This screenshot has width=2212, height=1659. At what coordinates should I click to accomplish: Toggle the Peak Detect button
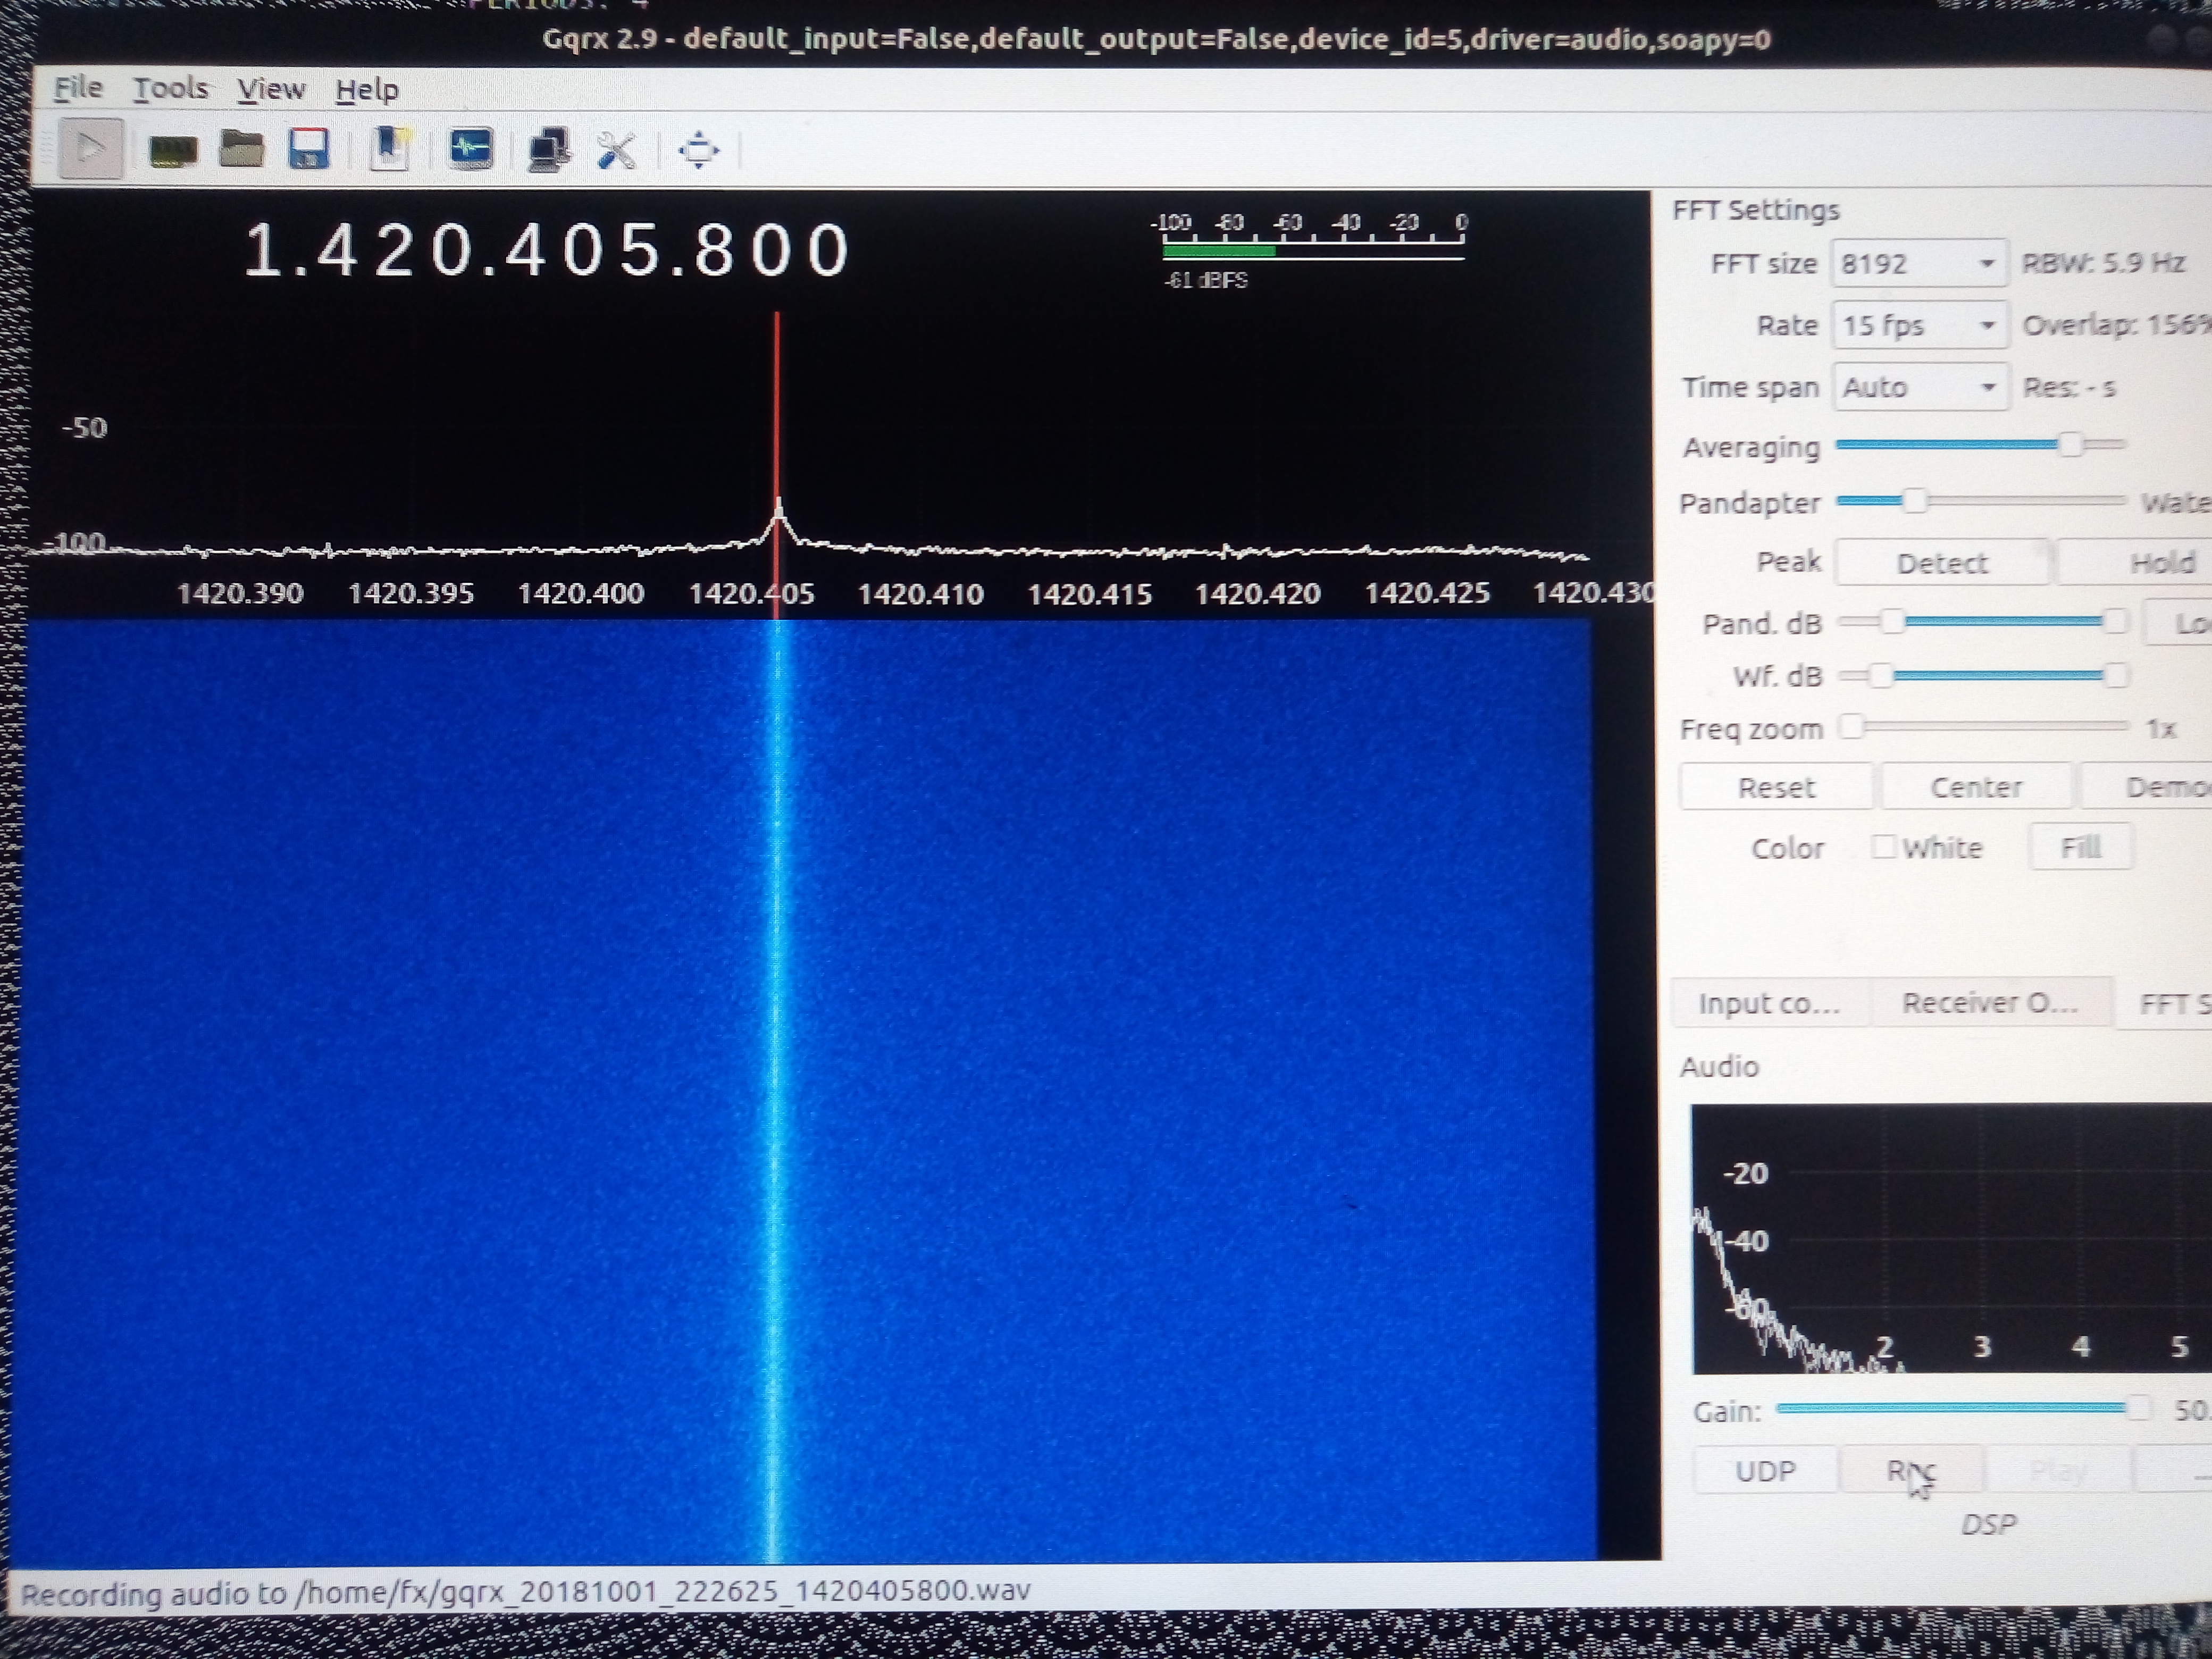tap(1941, 563)
